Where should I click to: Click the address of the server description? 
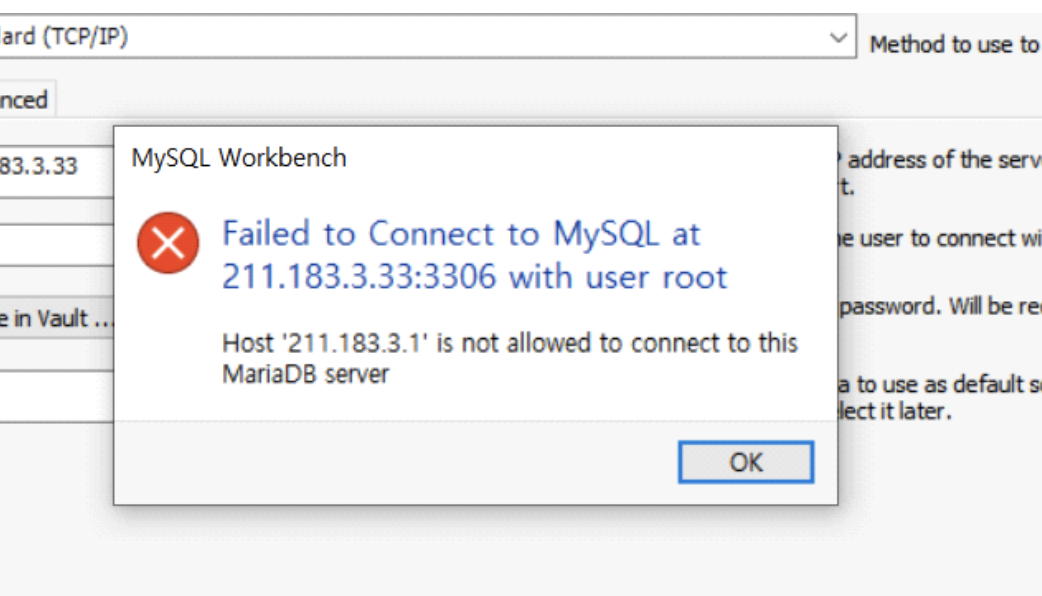(940, 159)
